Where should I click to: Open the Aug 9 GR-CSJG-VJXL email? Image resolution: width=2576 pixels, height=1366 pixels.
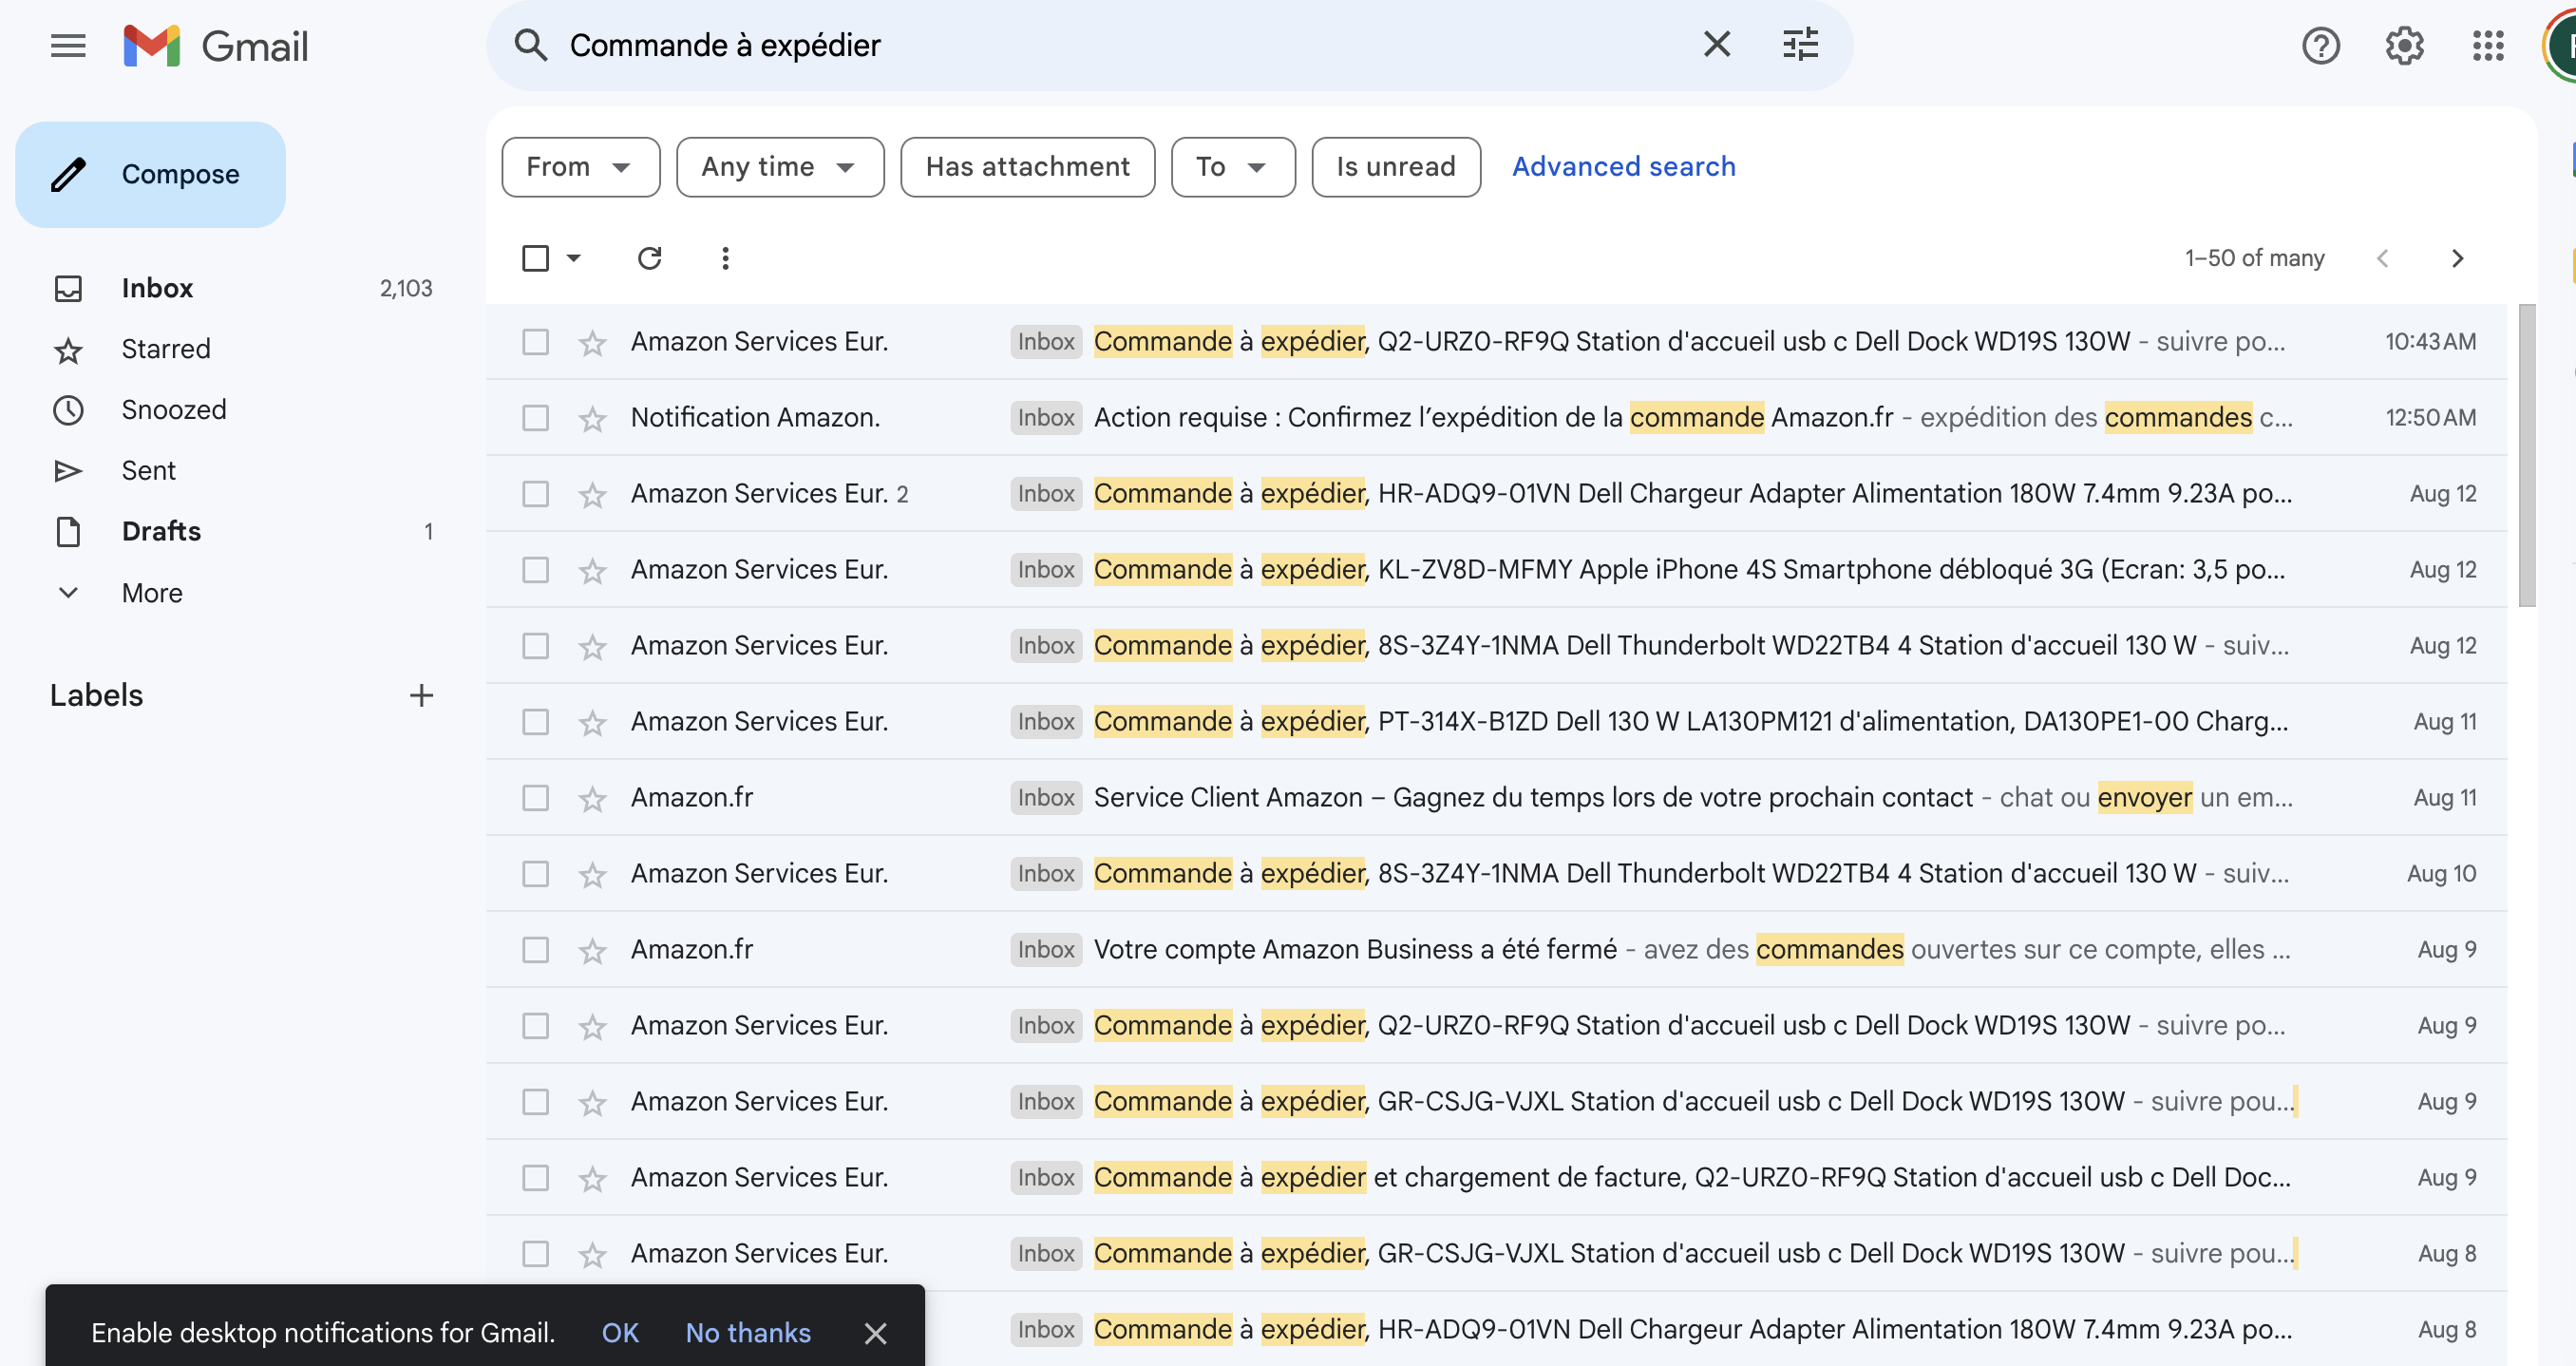click(1496, 1102)
